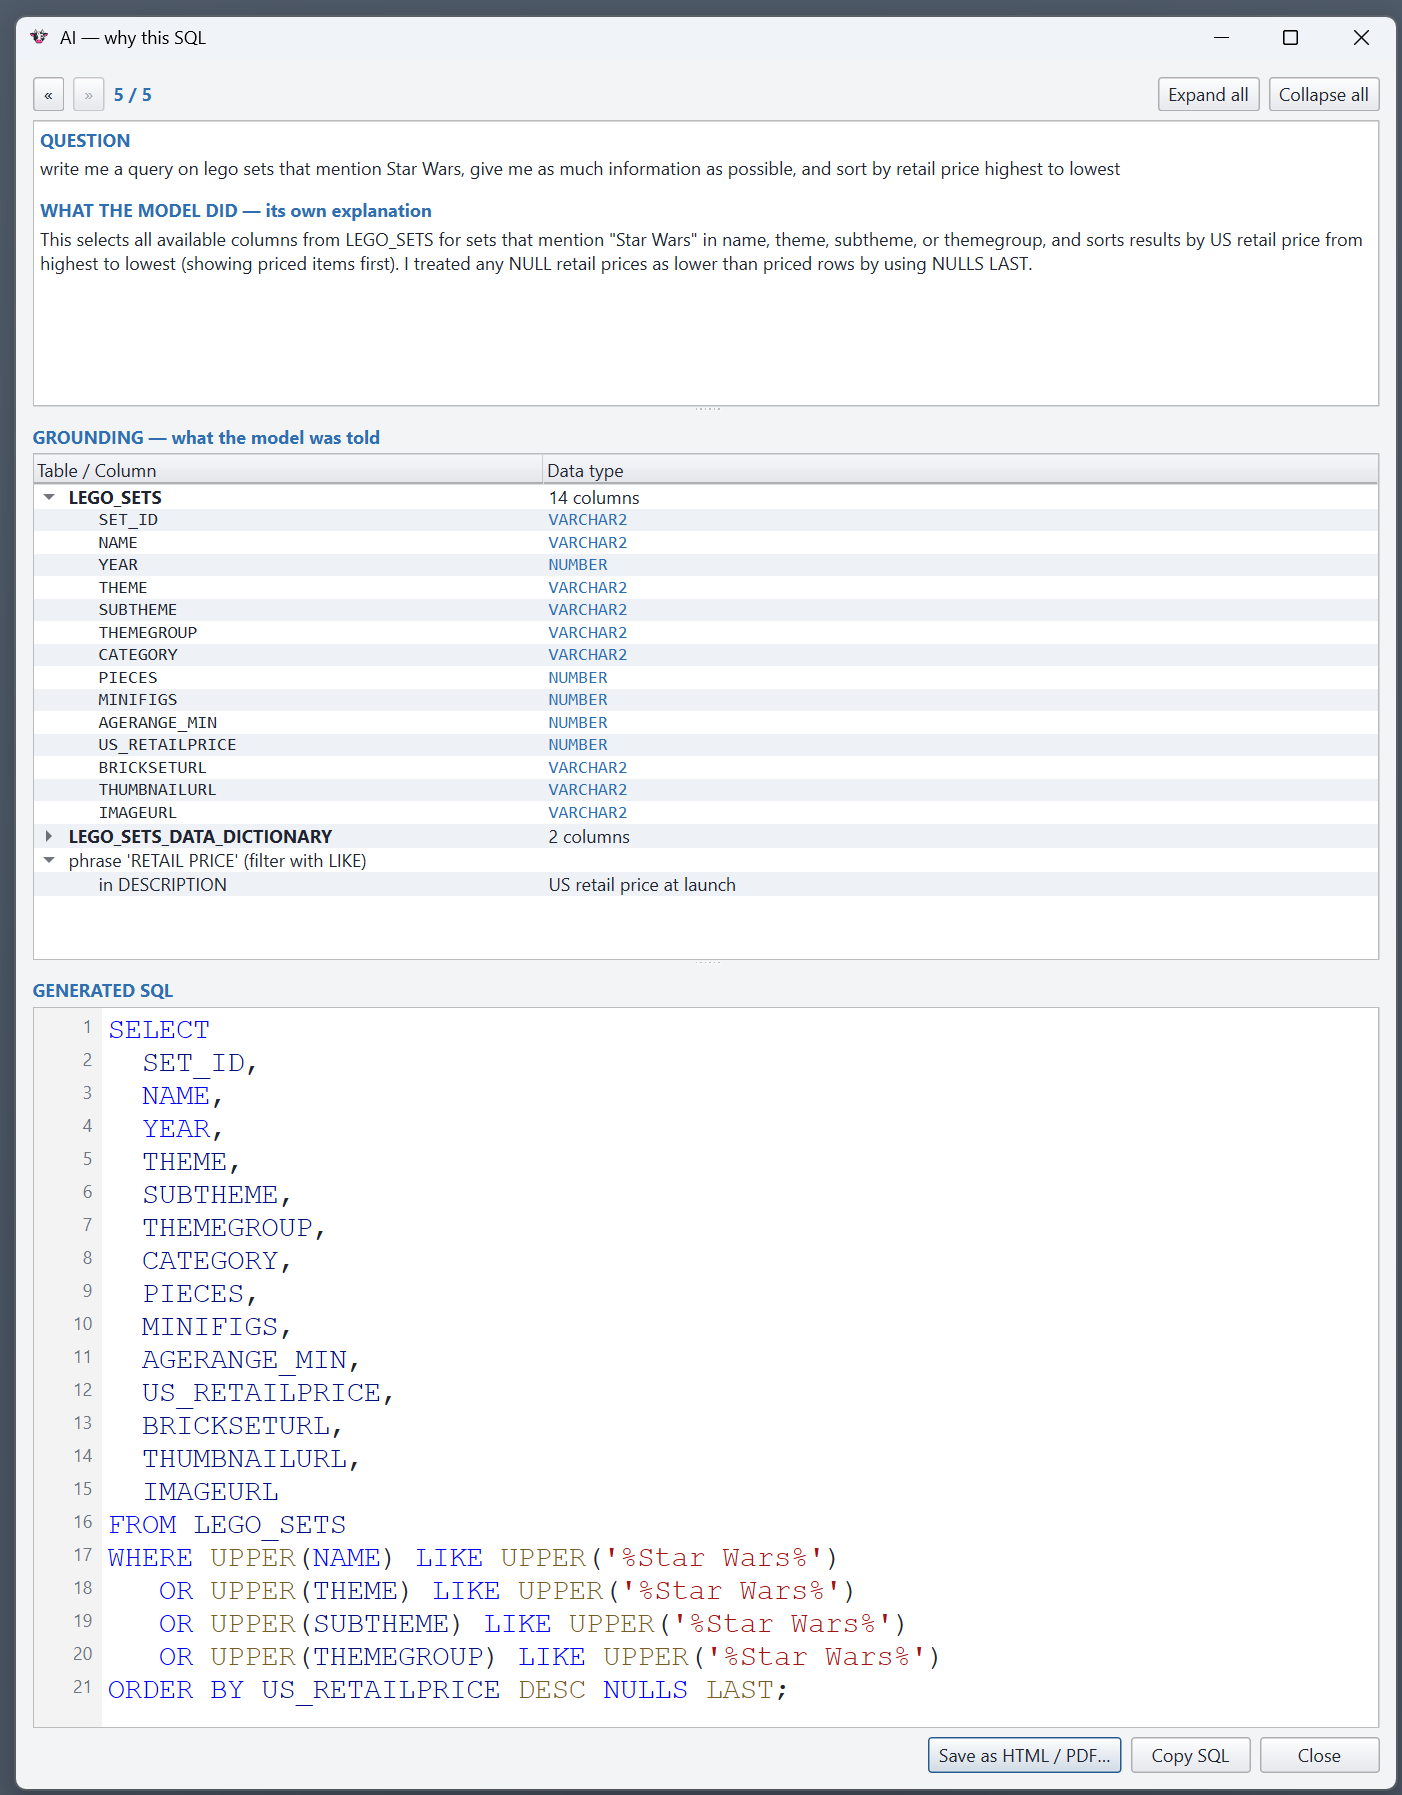
Task: Click the » next query button
Action: [x=88, y=95]
